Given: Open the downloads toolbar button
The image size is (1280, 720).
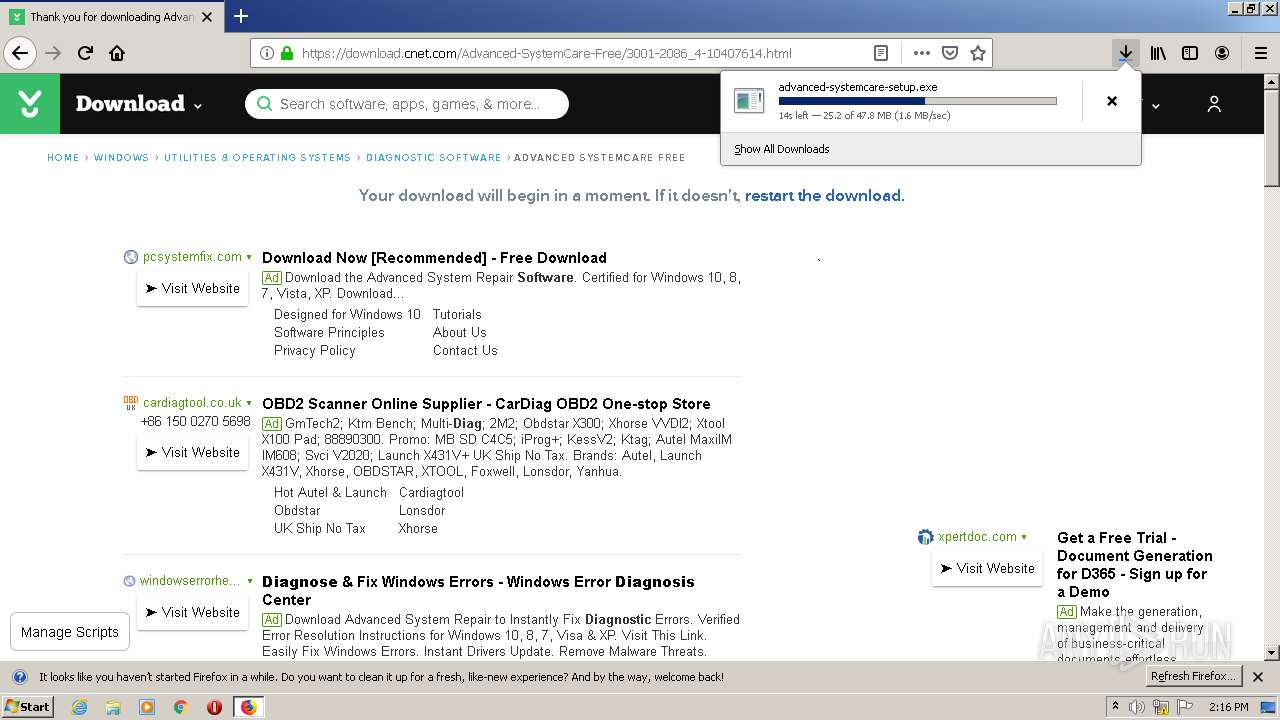Looking at the screenshot, I should click(1126, 53).
